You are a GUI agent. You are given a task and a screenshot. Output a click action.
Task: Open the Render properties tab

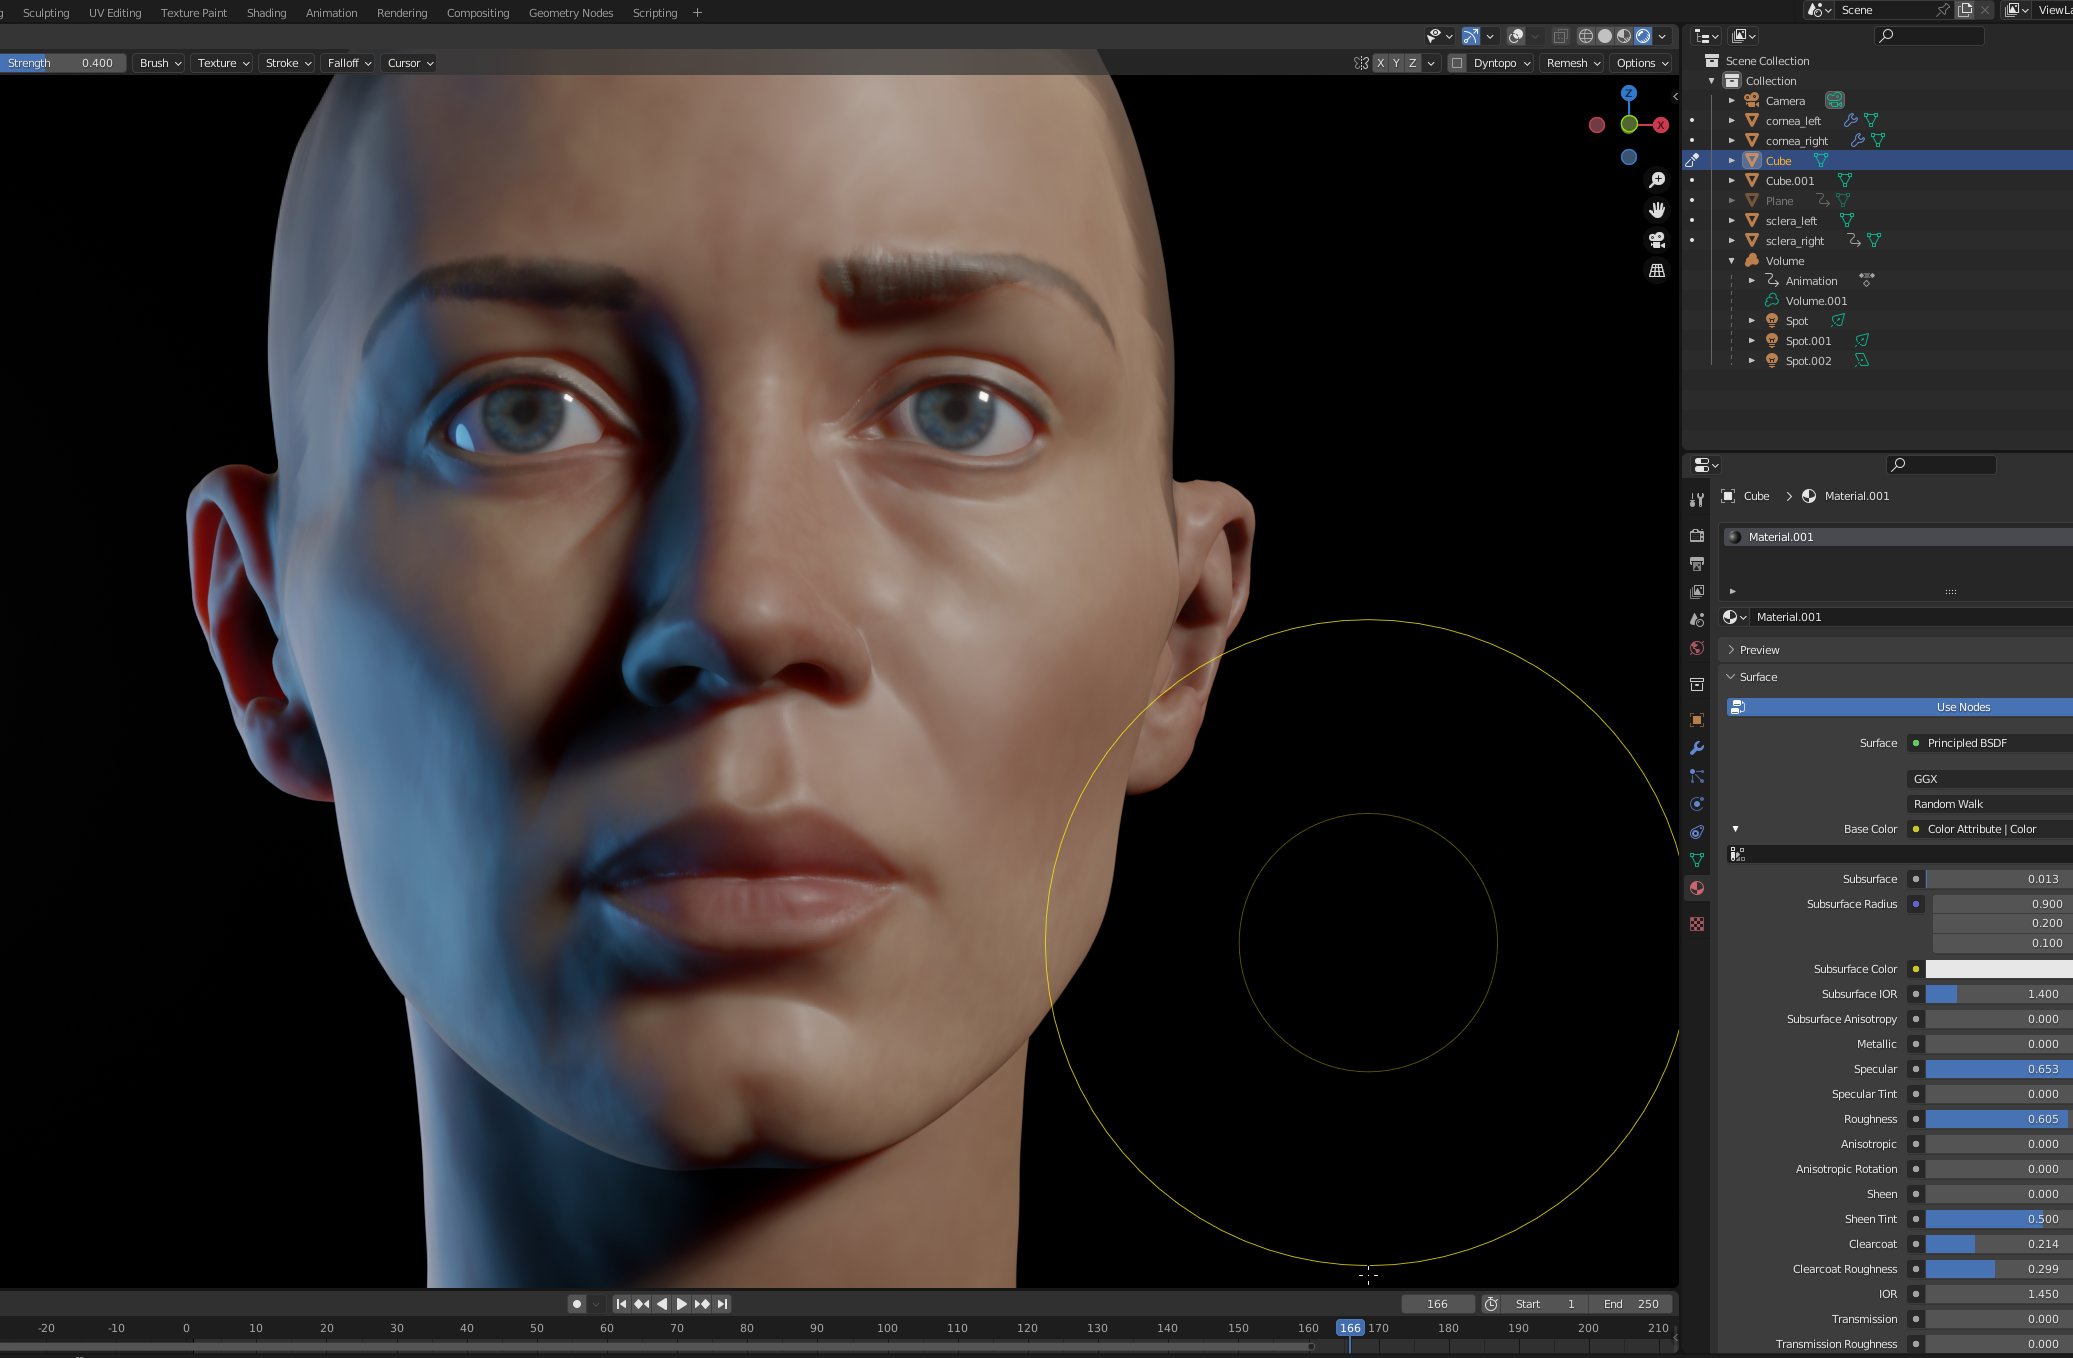point(1696,536)
